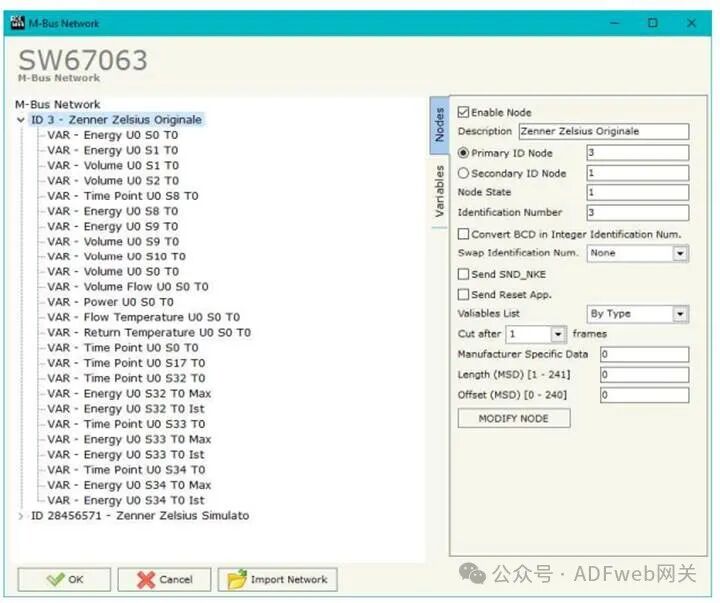
Task: Select the Secondary ID Node radio button
Action: pyautogui.click(x=464, y=173)
